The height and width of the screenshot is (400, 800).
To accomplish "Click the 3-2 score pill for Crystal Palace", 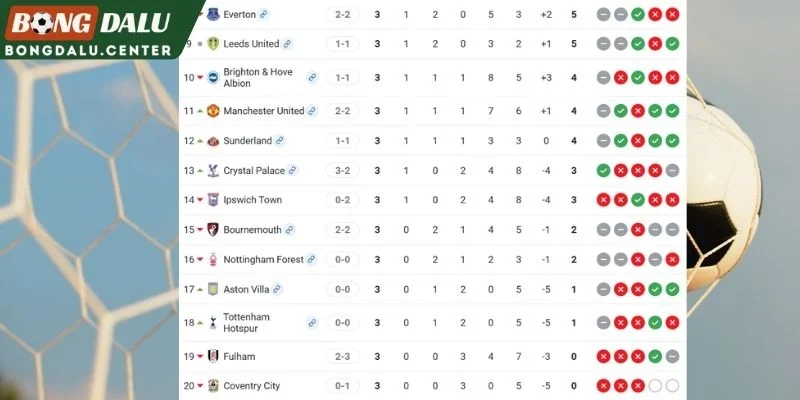I will tap(342, 170).
